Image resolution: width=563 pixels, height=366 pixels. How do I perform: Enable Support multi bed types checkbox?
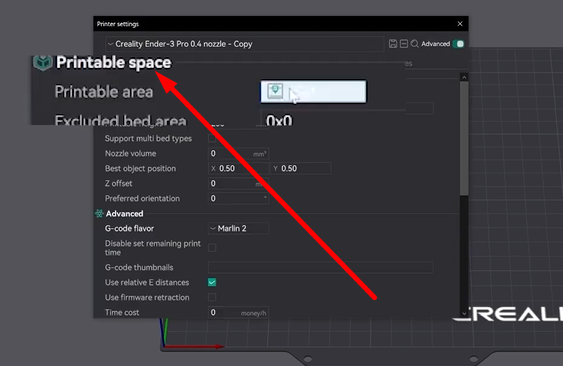212,138
